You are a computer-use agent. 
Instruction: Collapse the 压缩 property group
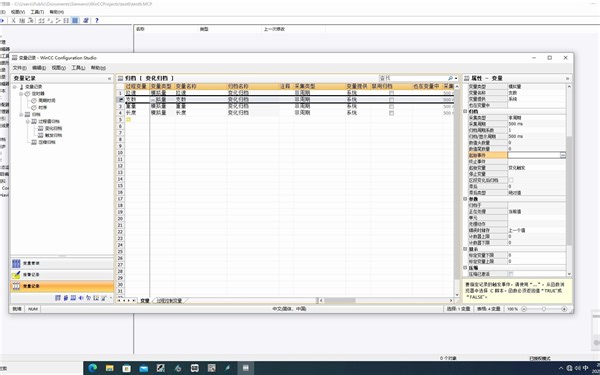click(466, 268)
